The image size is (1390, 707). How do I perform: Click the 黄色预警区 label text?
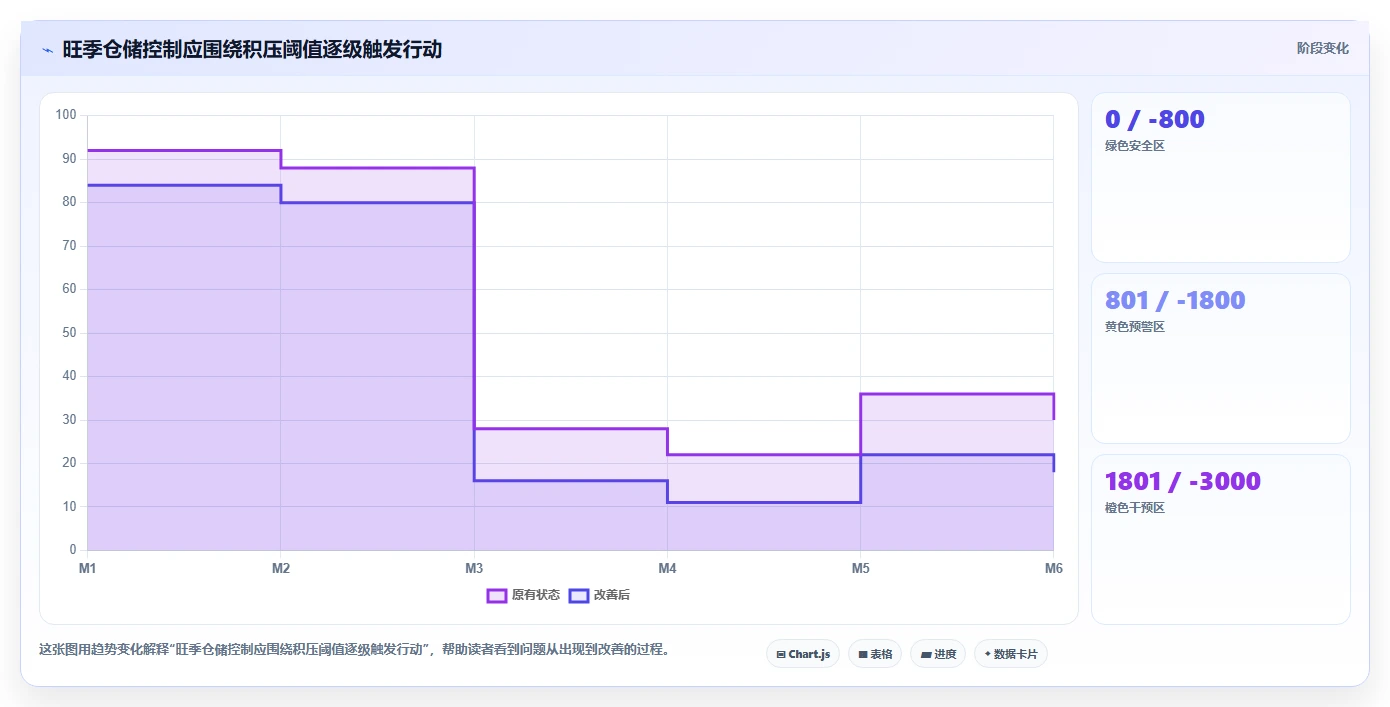(1135, 327)
